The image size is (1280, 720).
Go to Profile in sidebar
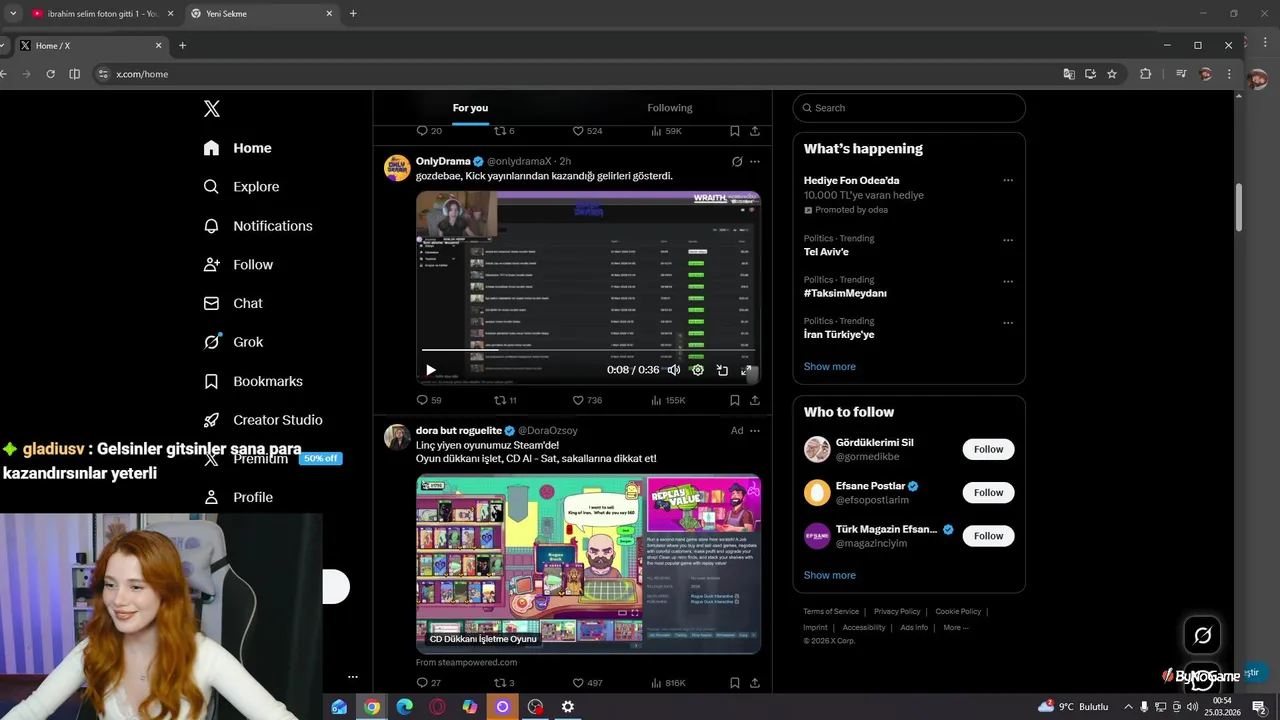(x=238, y=497)
